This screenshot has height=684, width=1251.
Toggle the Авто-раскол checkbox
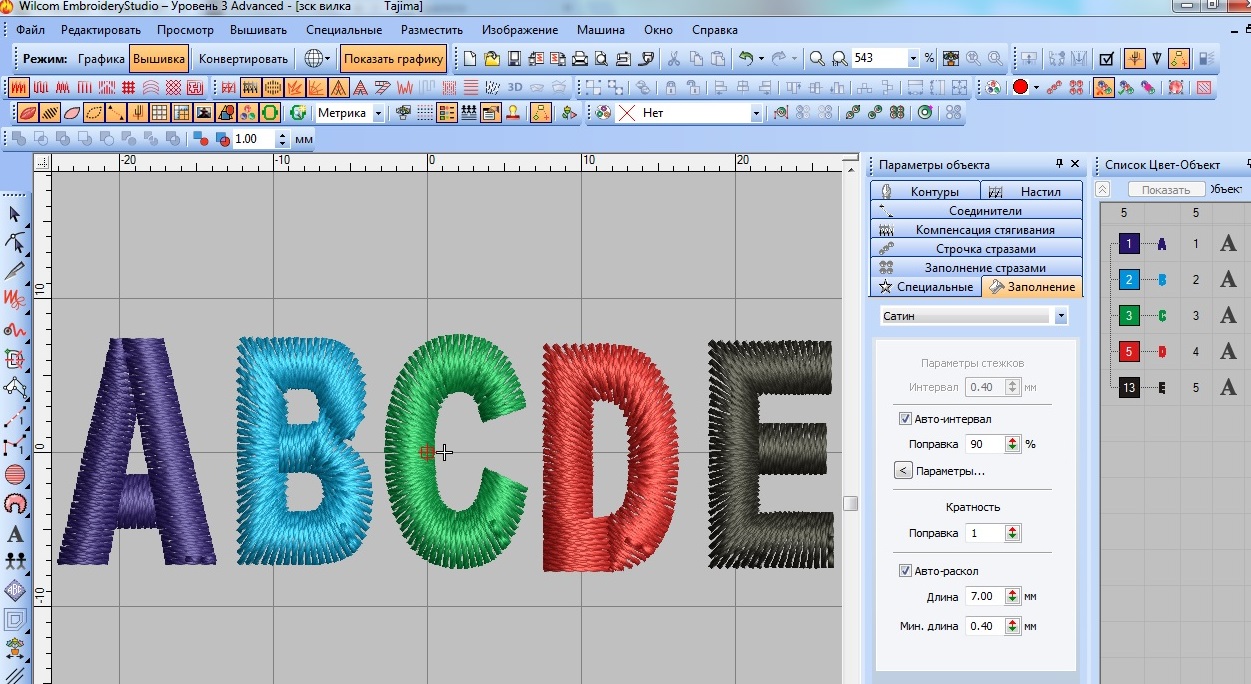pyautogui.click(x=906, y=571)
